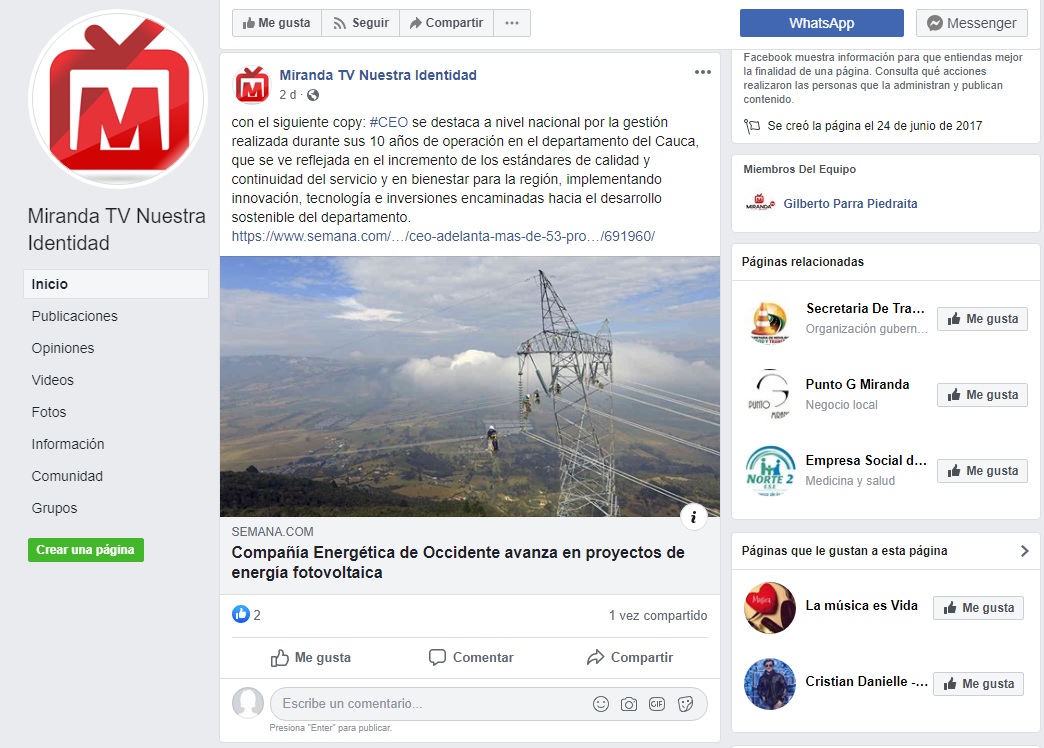This screenshot has height=748, width=1044.
Task: Open the semana.com article link
Action: tap(443, 236)
